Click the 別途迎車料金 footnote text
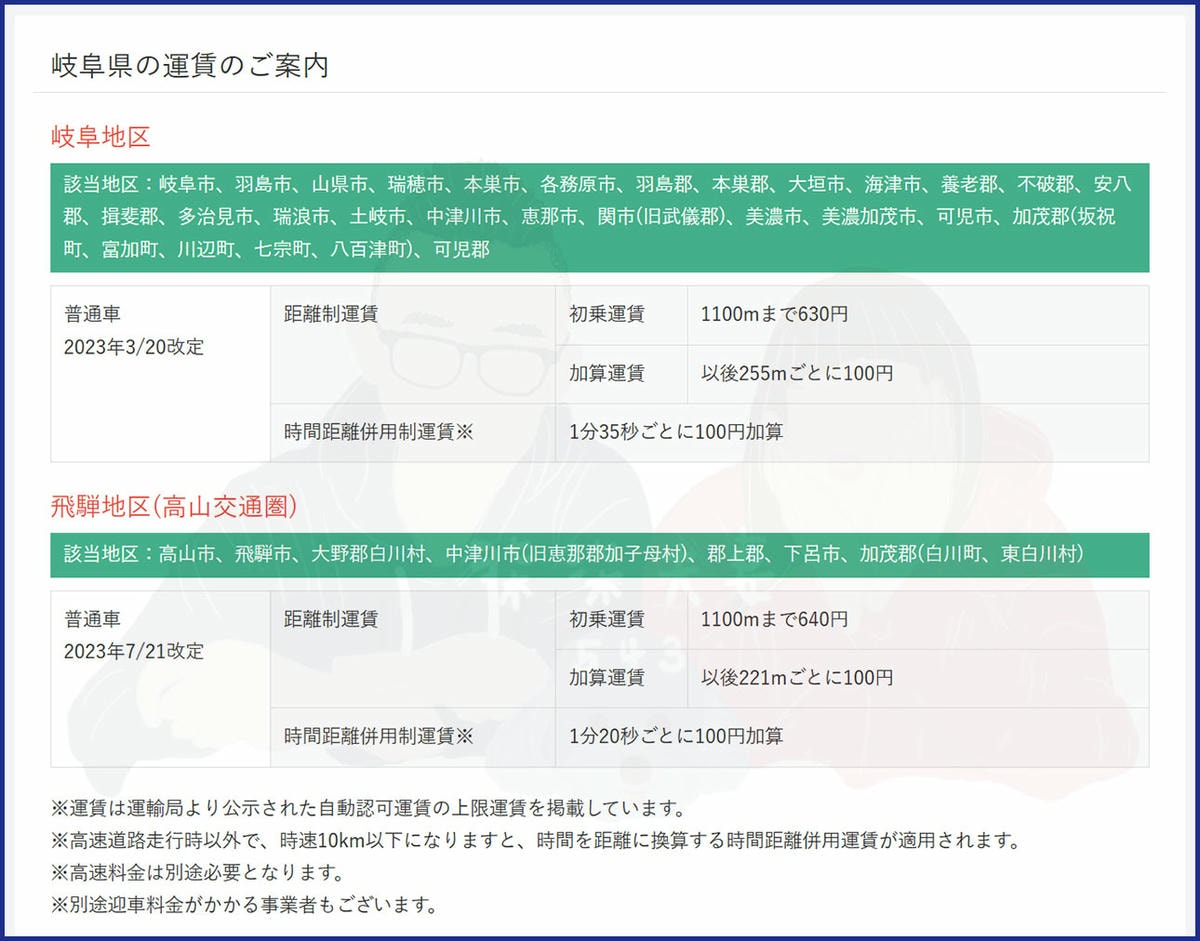This screenshot has width=1200, height=941. pos(240,906)
